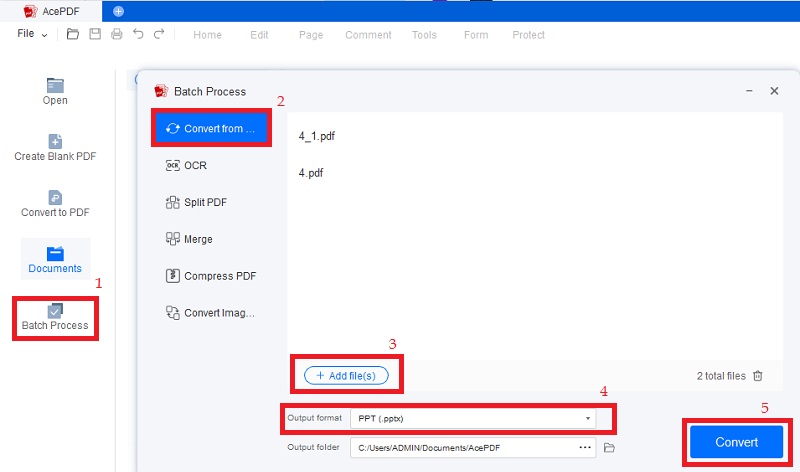The image size is (800, 472).
Task: Select the 4.pdf file row
Action: (x=535, y=172)
